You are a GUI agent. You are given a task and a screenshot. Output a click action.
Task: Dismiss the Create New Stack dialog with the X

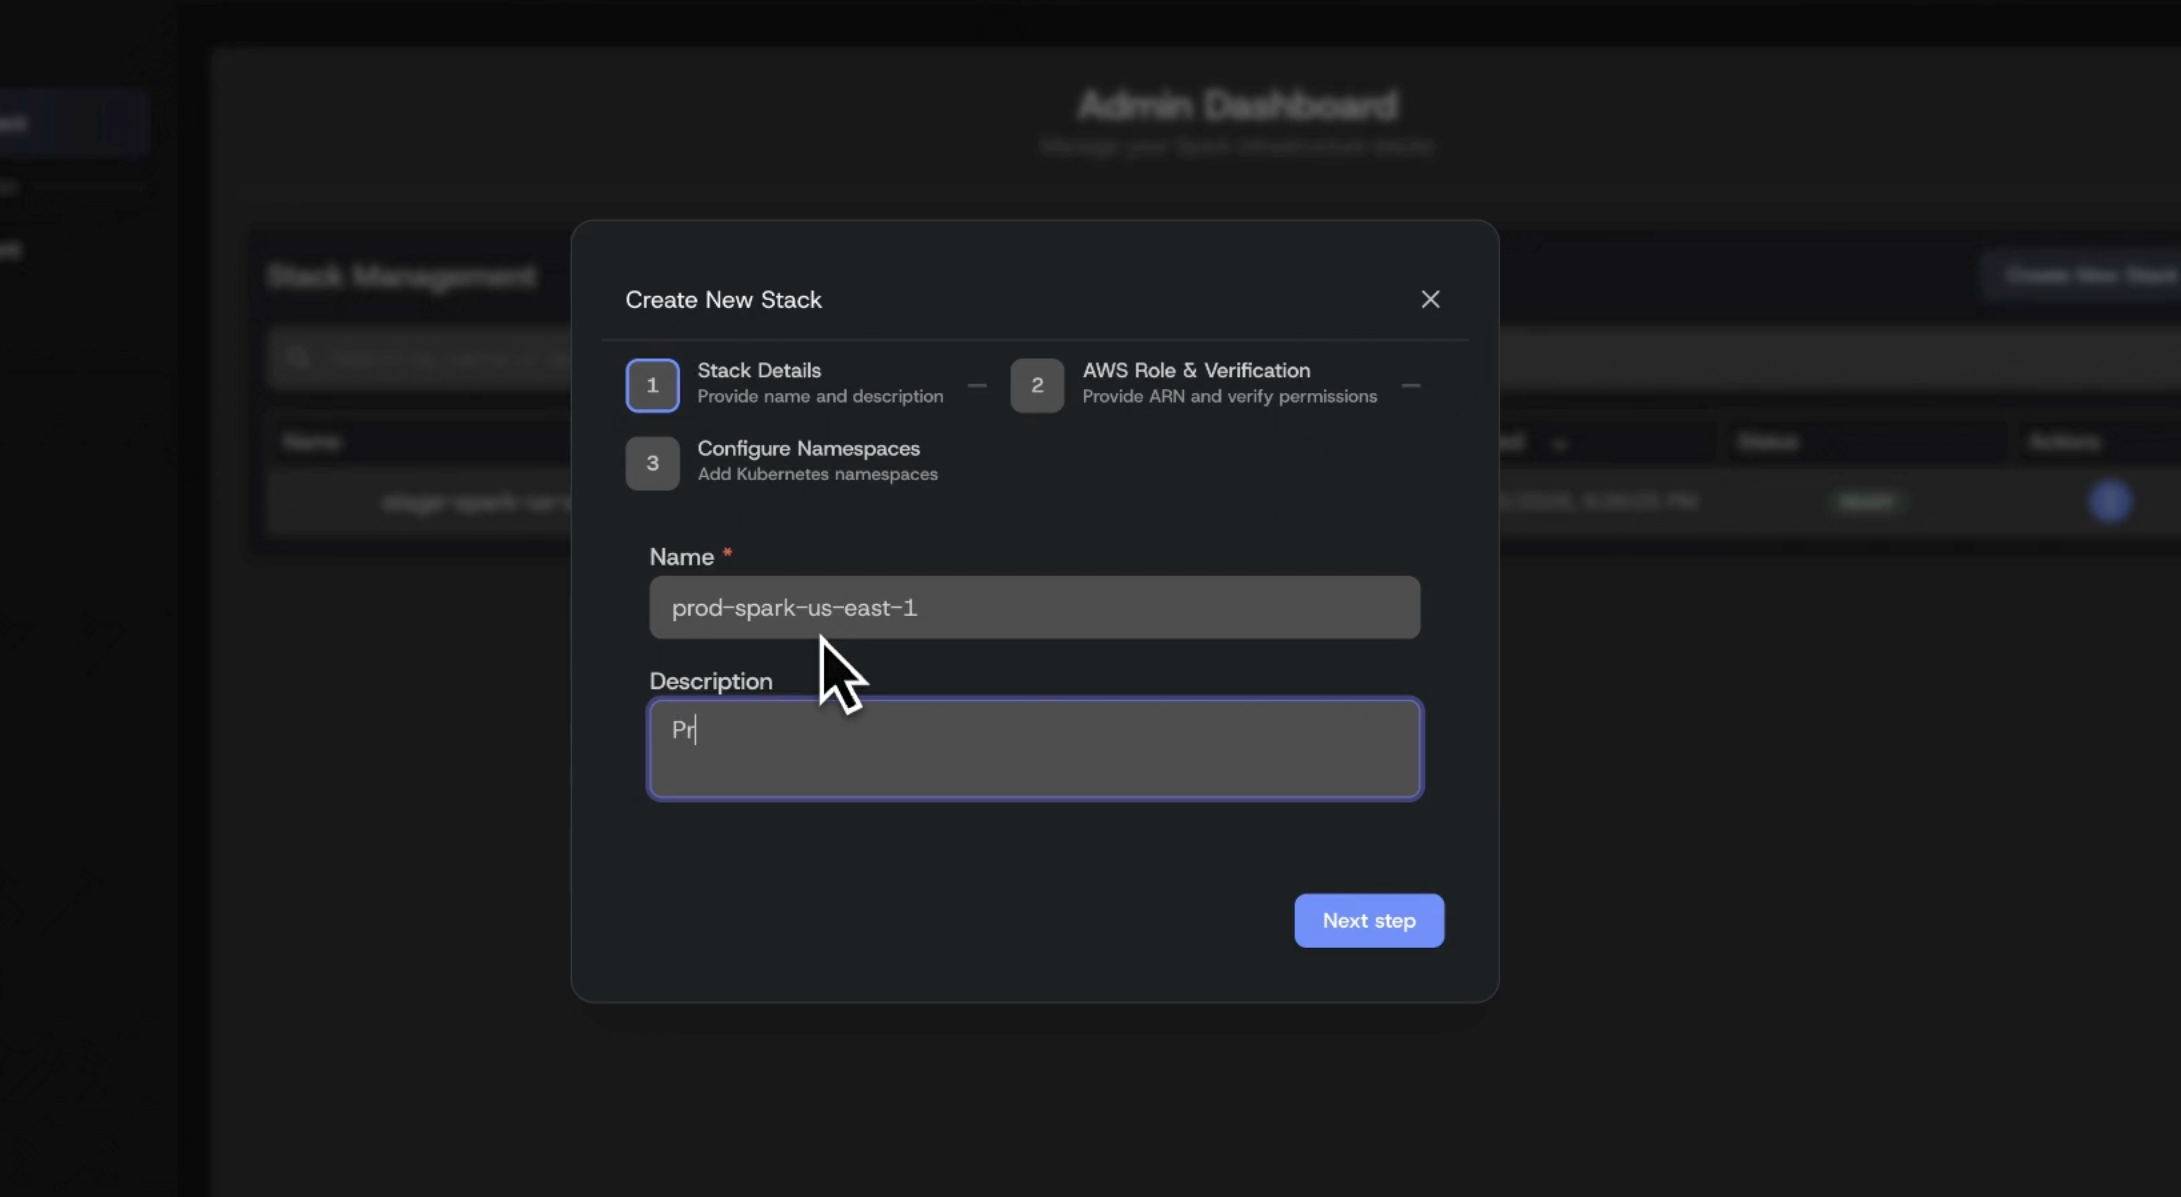pos(1430,299)
